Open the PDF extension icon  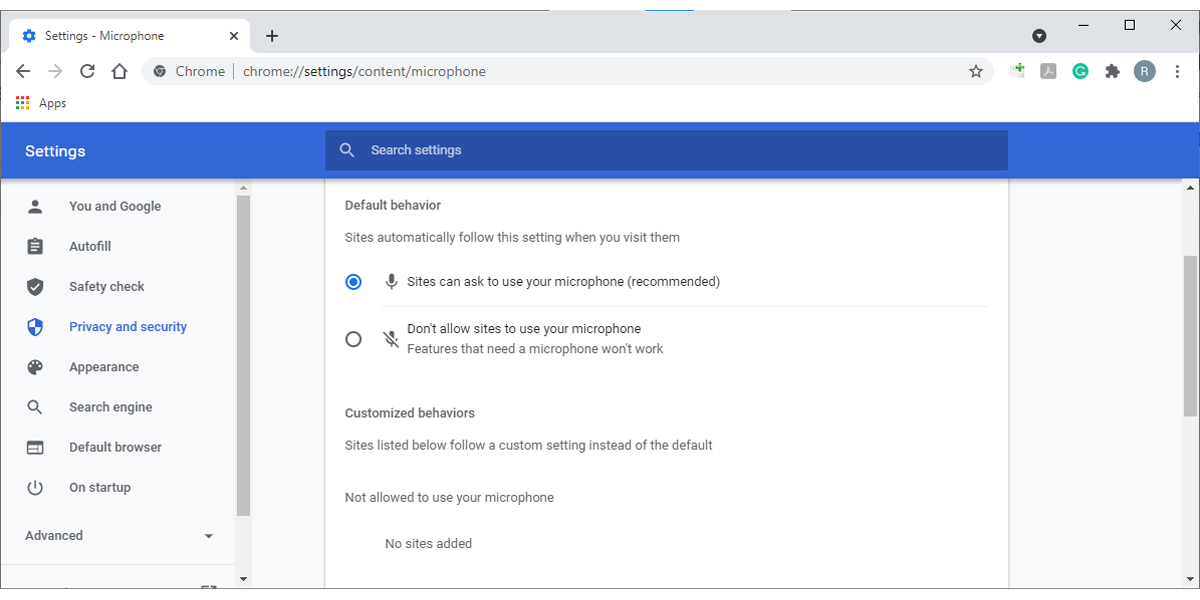coord(1048,71)
